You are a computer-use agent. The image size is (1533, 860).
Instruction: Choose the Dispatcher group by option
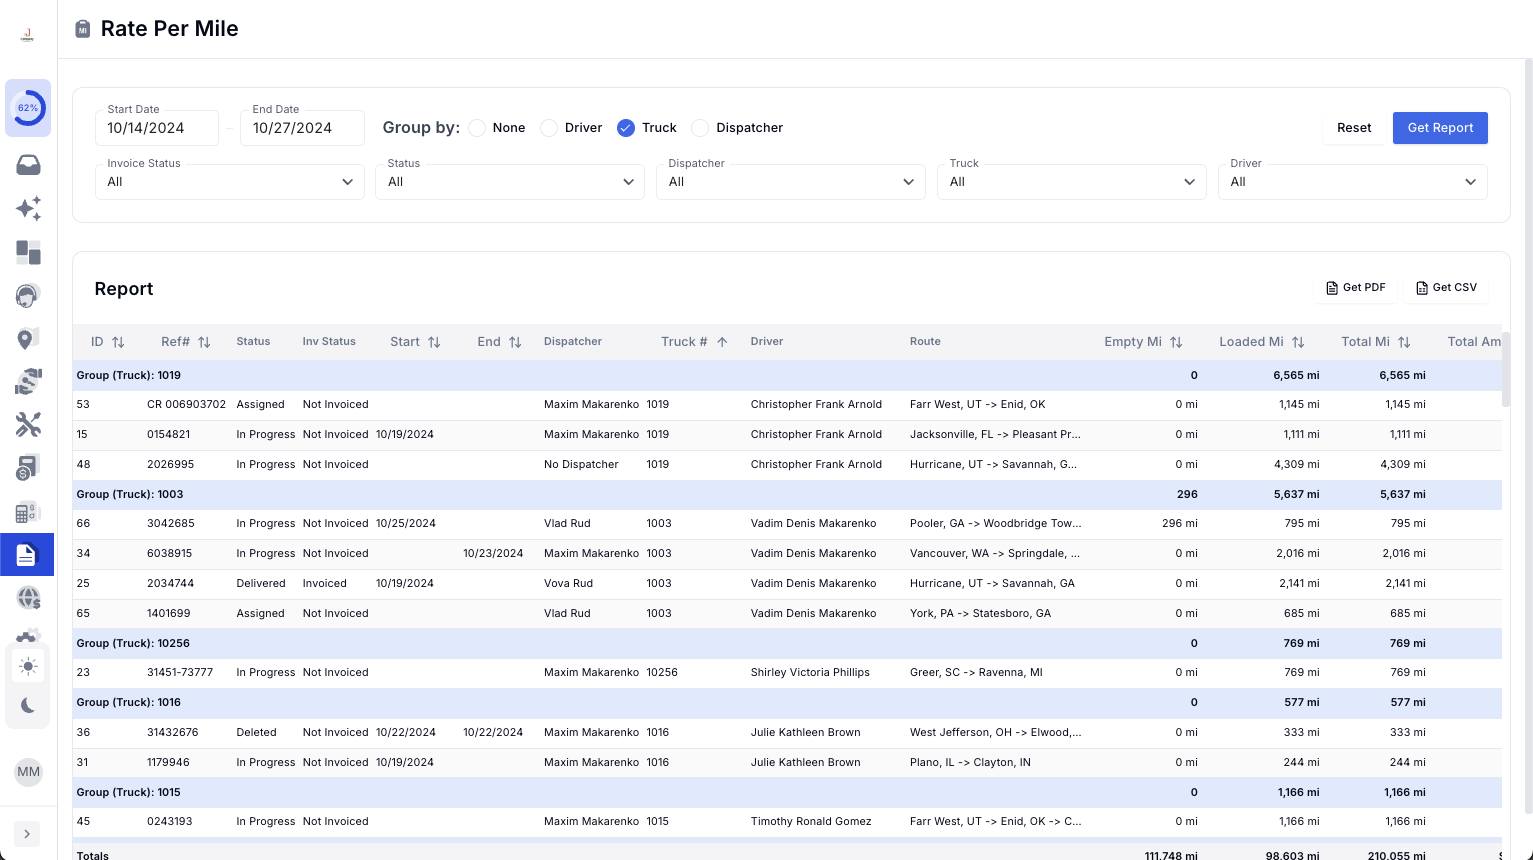pos(700,128)
